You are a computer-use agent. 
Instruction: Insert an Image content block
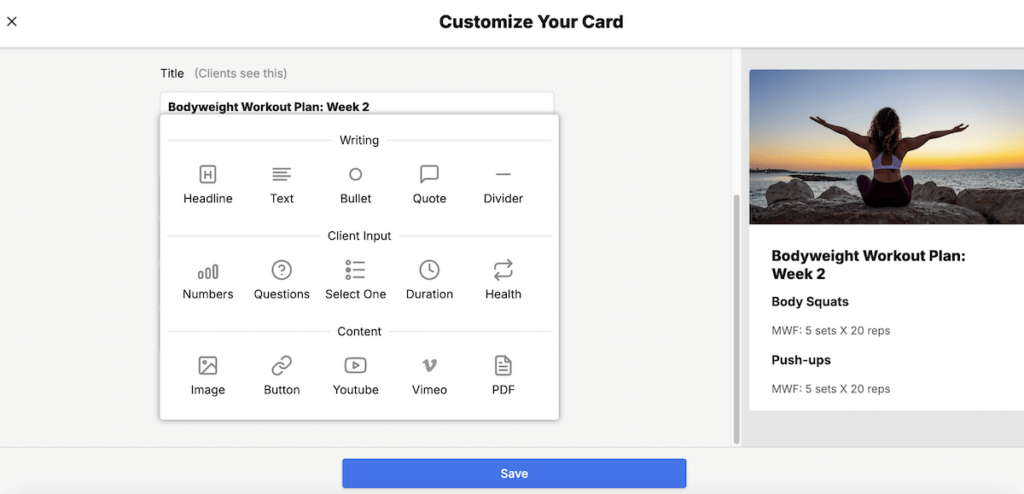[x=207, y=376]
